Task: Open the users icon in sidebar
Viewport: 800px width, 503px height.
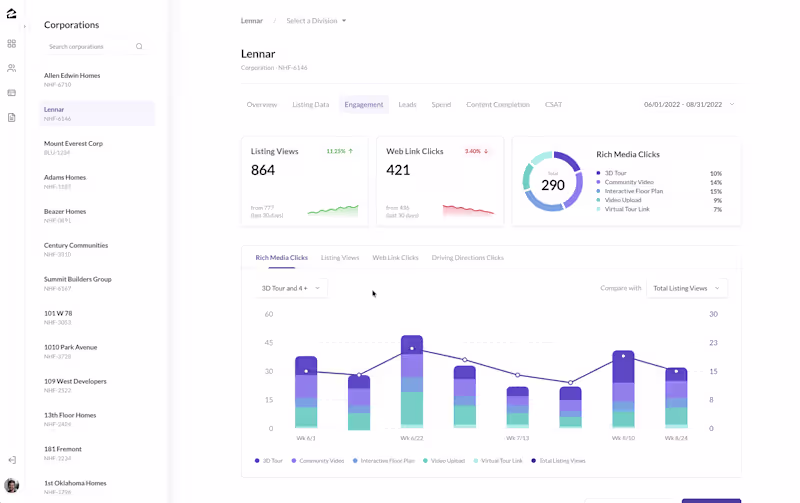Action: [x=12, y=68]
